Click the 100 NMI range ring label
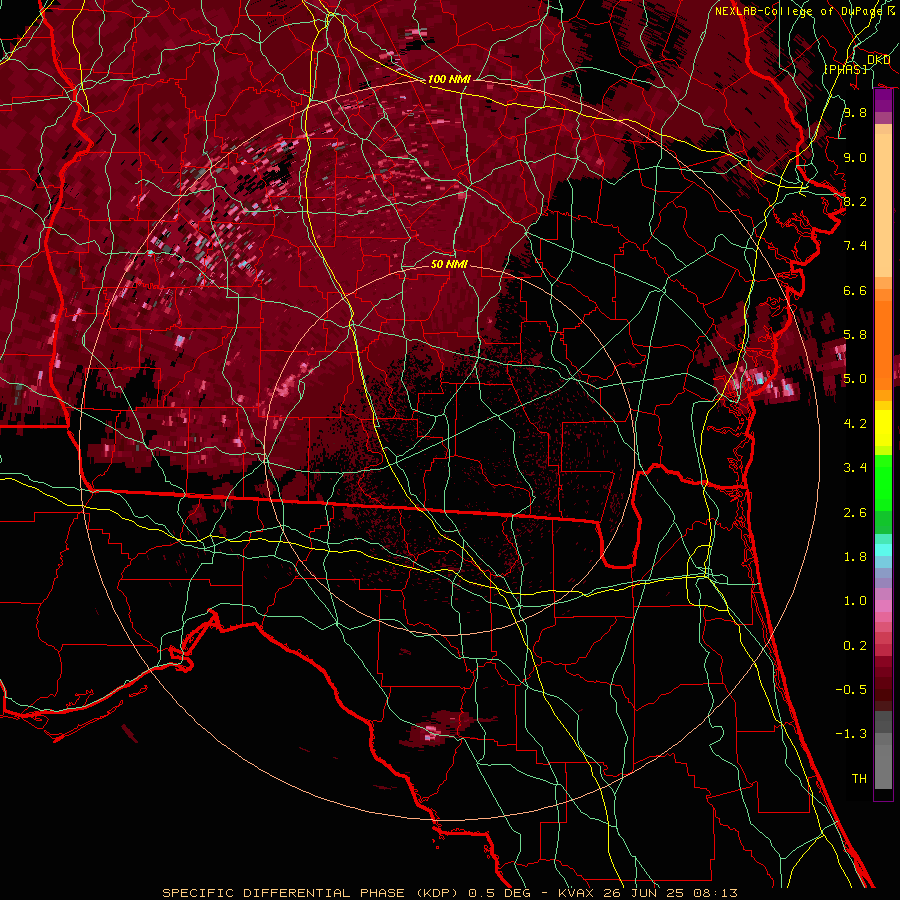This screenshot has width=900, height=900. pos(449,79)
